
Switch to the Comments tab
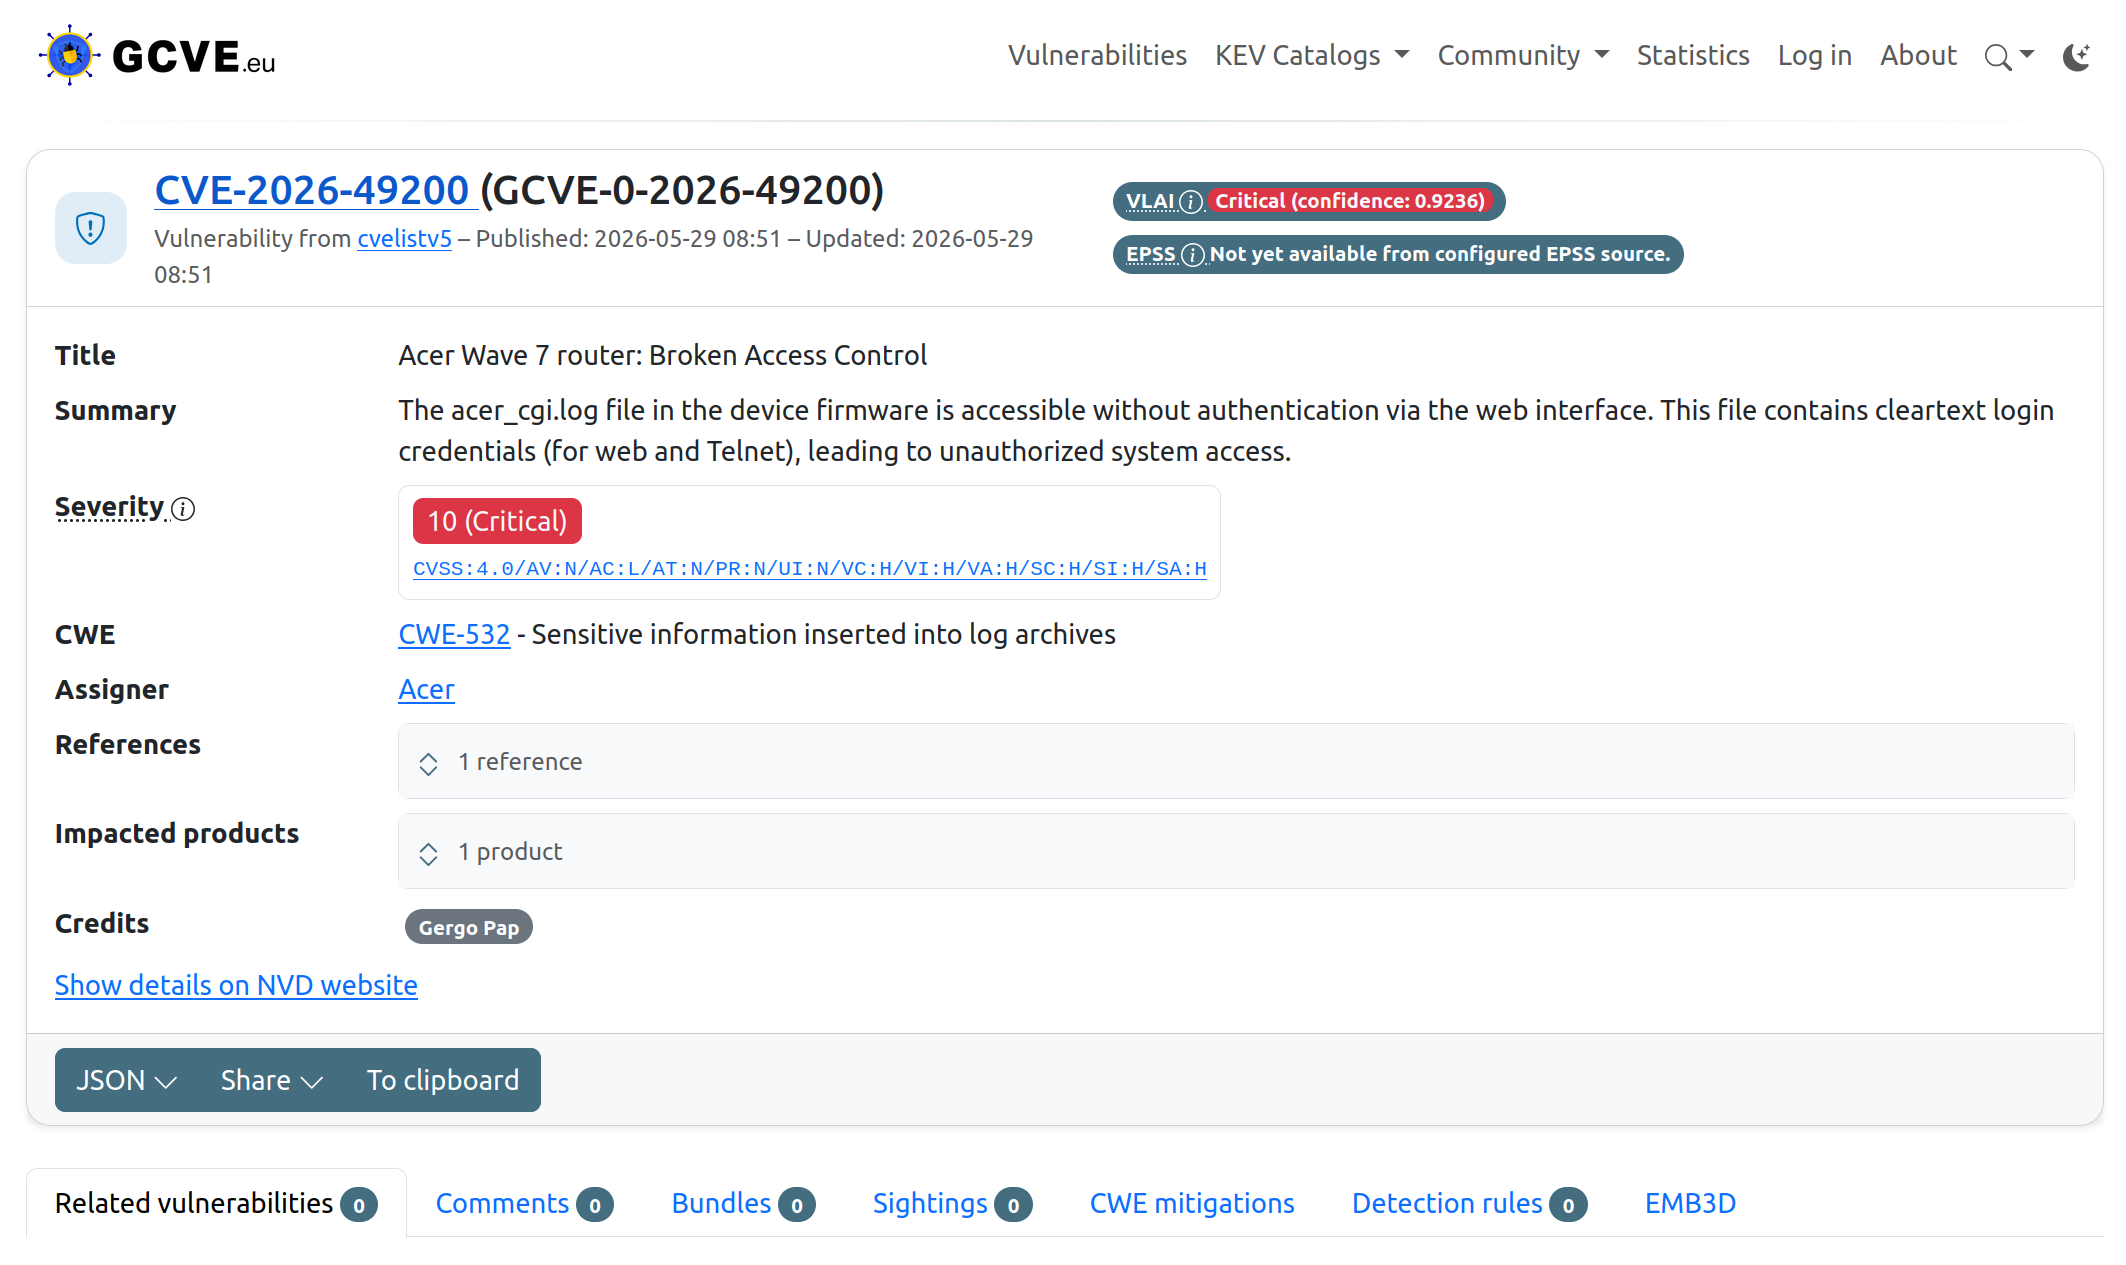(524, 1203)
